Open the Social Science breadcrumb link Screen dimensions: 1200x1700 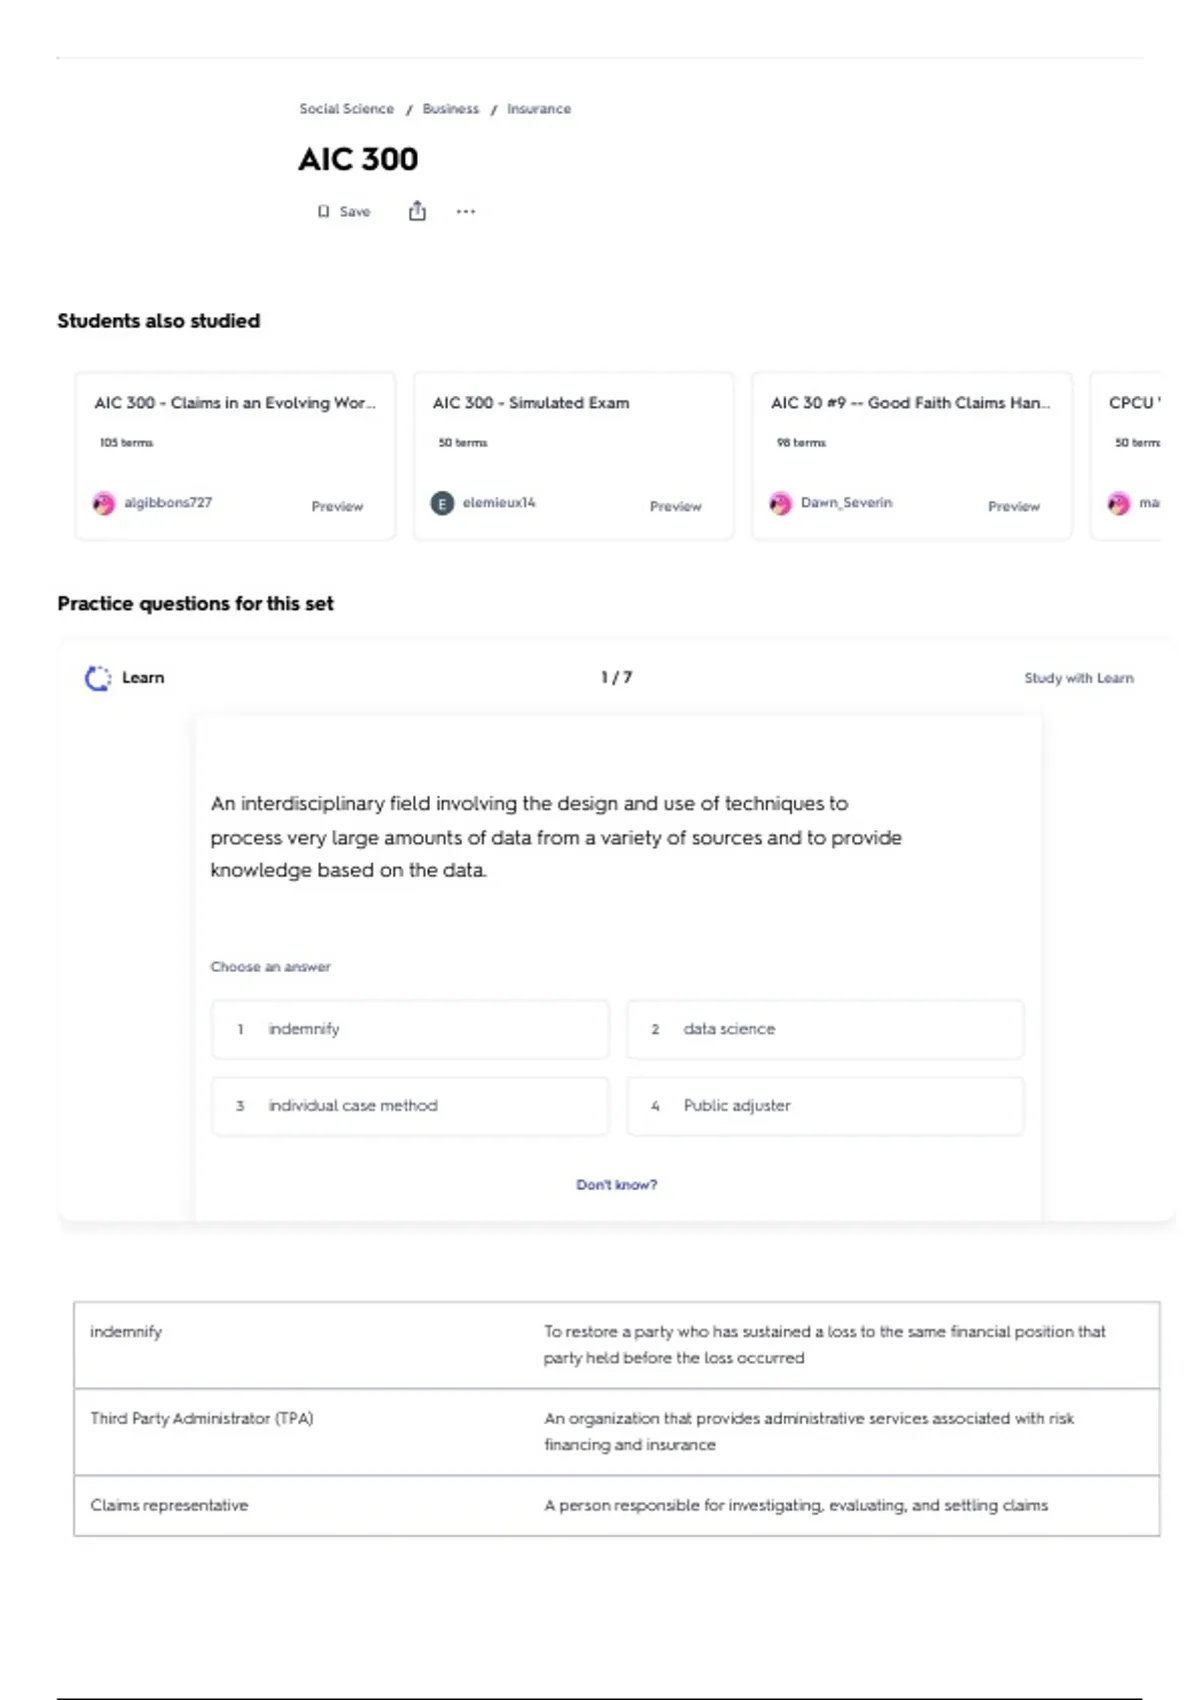(346, 109)
